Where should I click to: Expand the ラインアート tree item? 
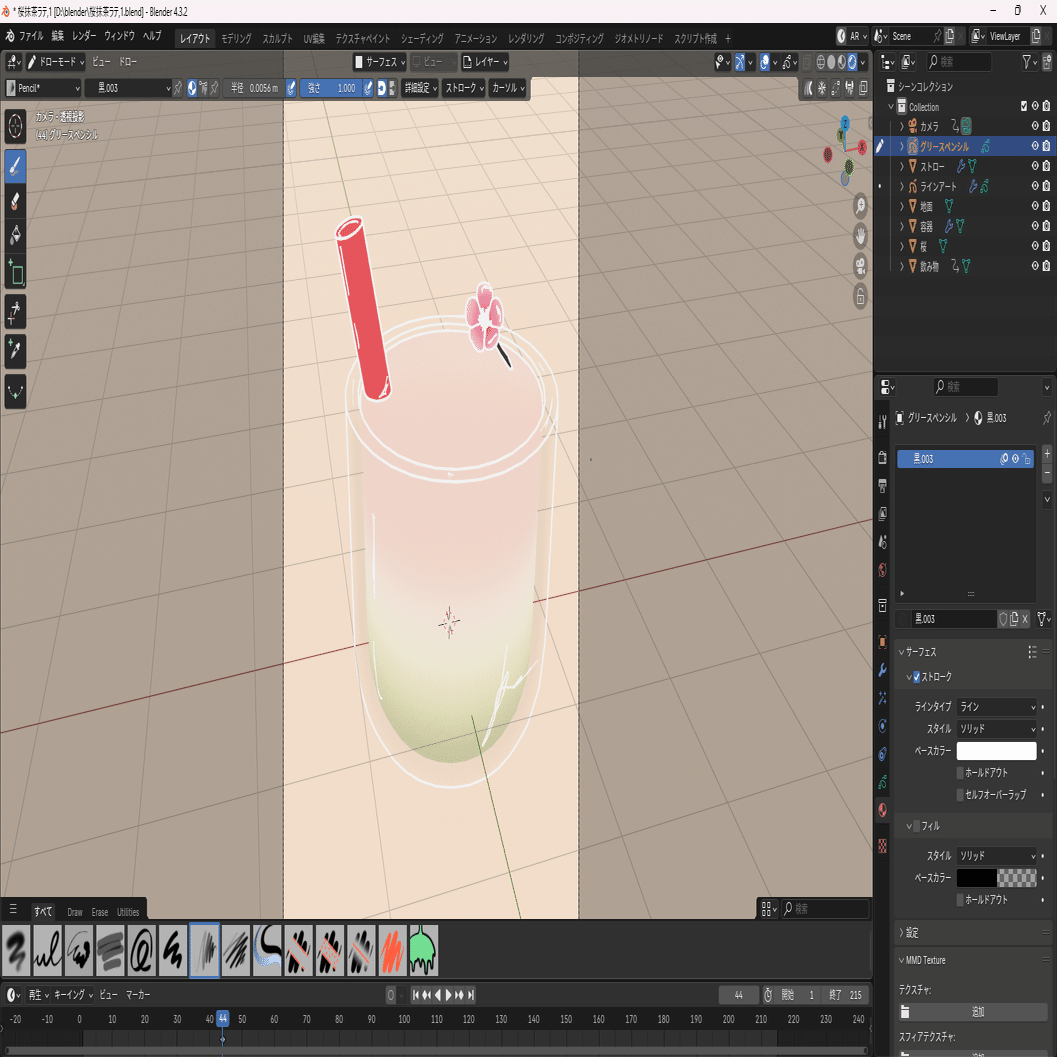pos(902,186)
